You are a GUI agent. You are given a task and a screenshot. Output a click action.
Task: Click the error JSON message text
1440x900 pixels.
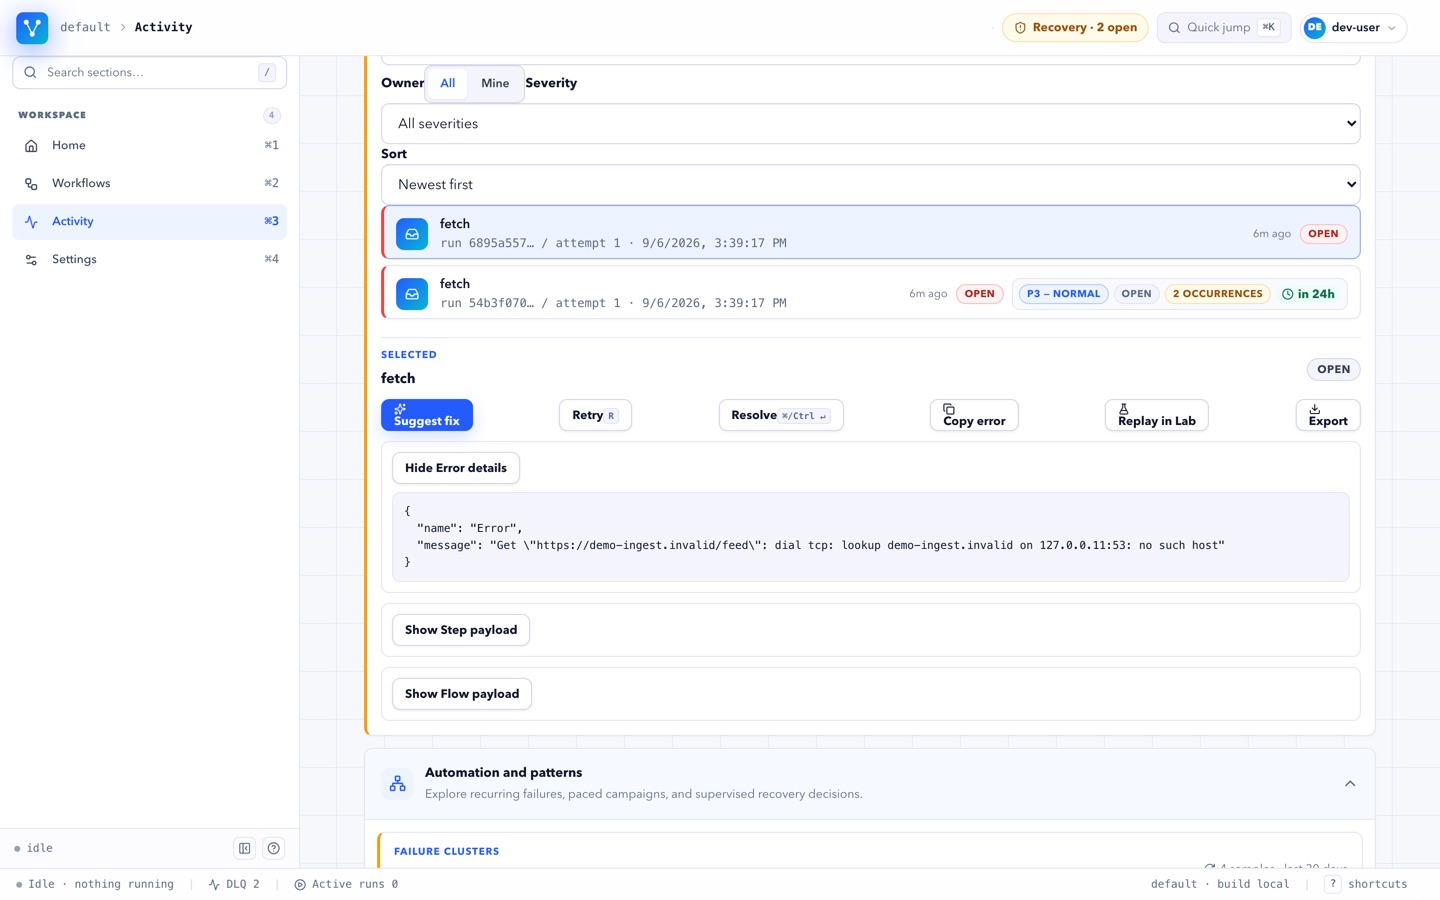[820, 545]
